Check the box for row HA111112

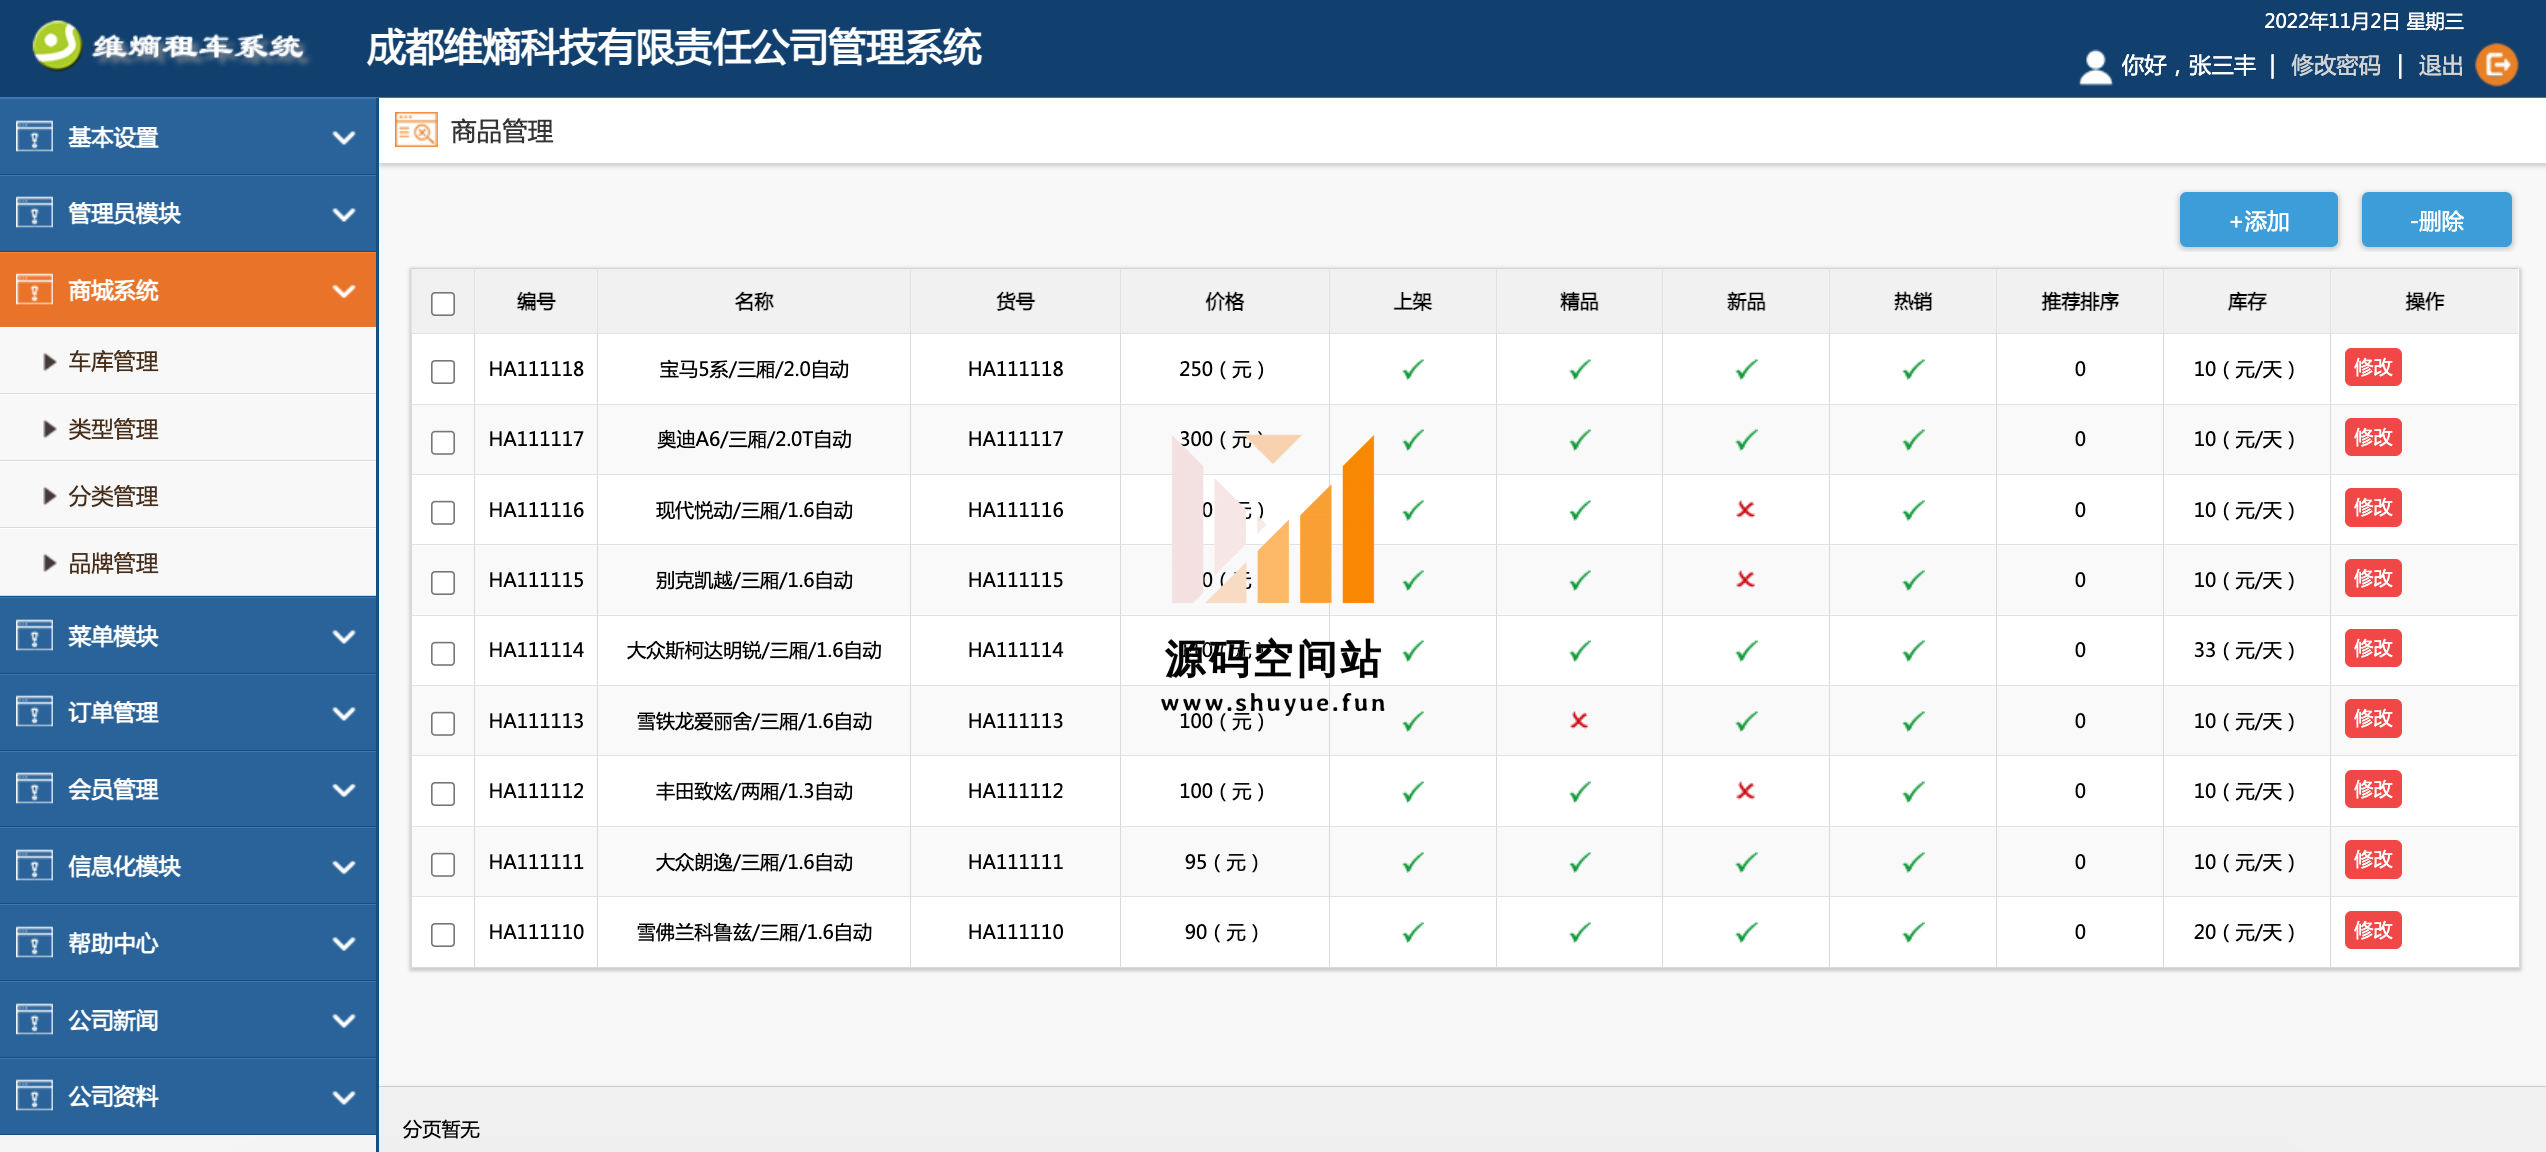click(443, 793)
